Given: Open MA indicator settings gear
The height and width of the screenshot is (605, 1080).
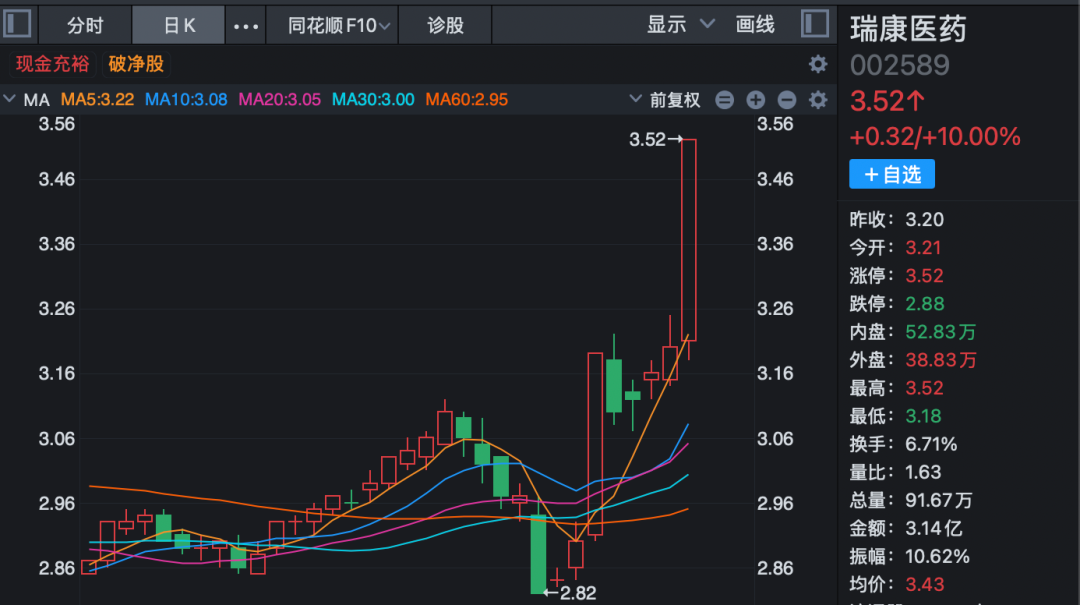Looking at the screenshot, I should click(x=818, y=100).
